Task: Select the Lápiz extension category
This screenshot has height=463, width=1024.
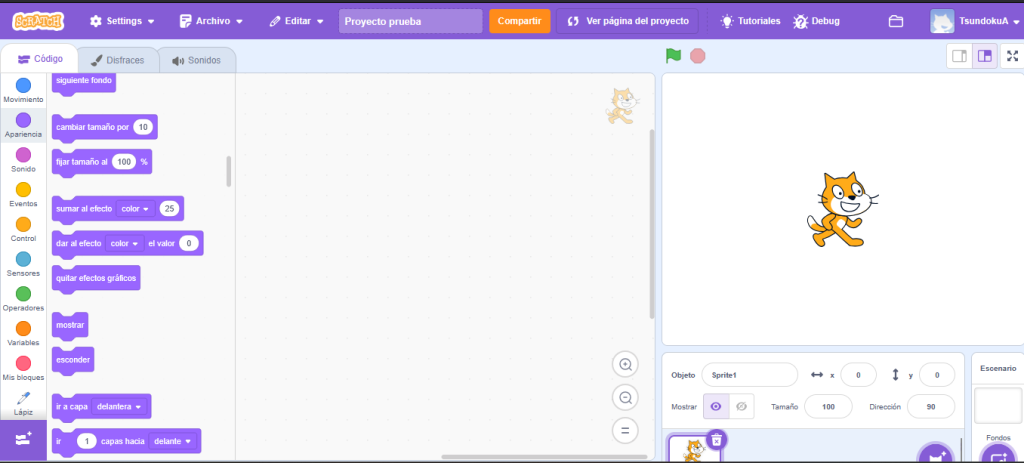Action: [24, 404]
